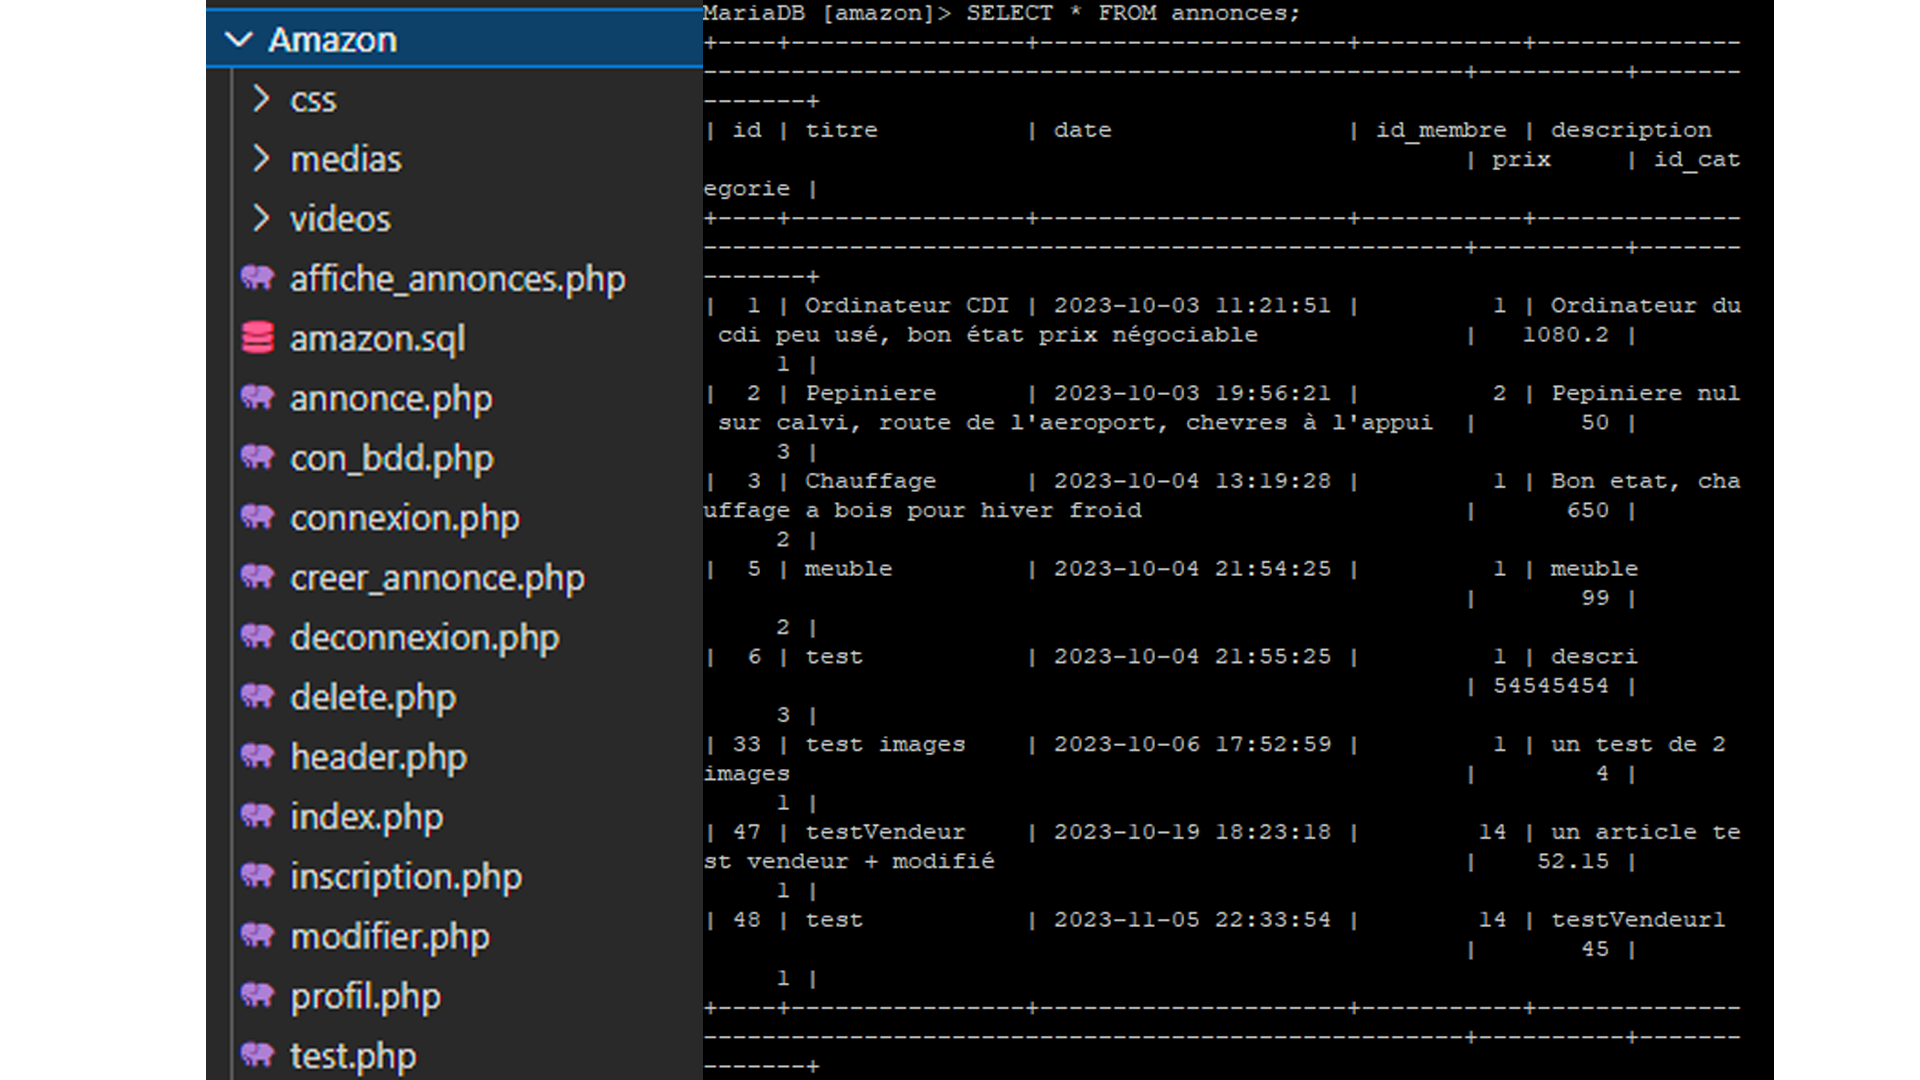Click the PHP icon beside index.php

258,816
